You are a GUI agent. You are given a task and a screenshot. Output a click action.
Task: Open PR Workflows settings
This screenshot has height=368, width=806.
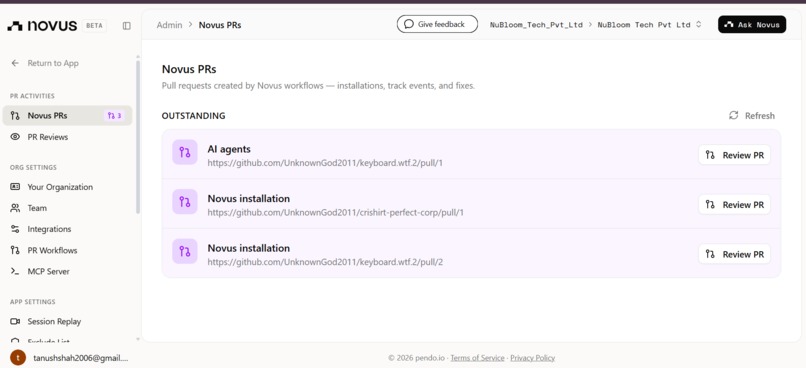(67, 250)
